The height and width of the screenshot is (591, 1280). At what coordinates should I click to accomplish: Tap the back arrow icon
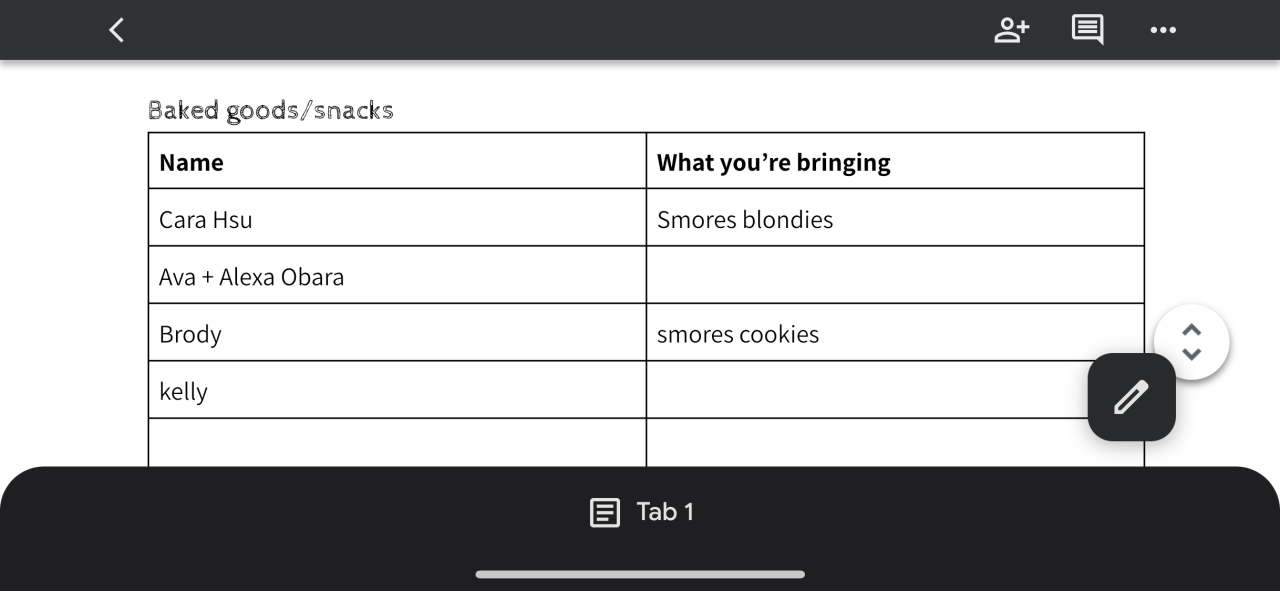[117, 30]
